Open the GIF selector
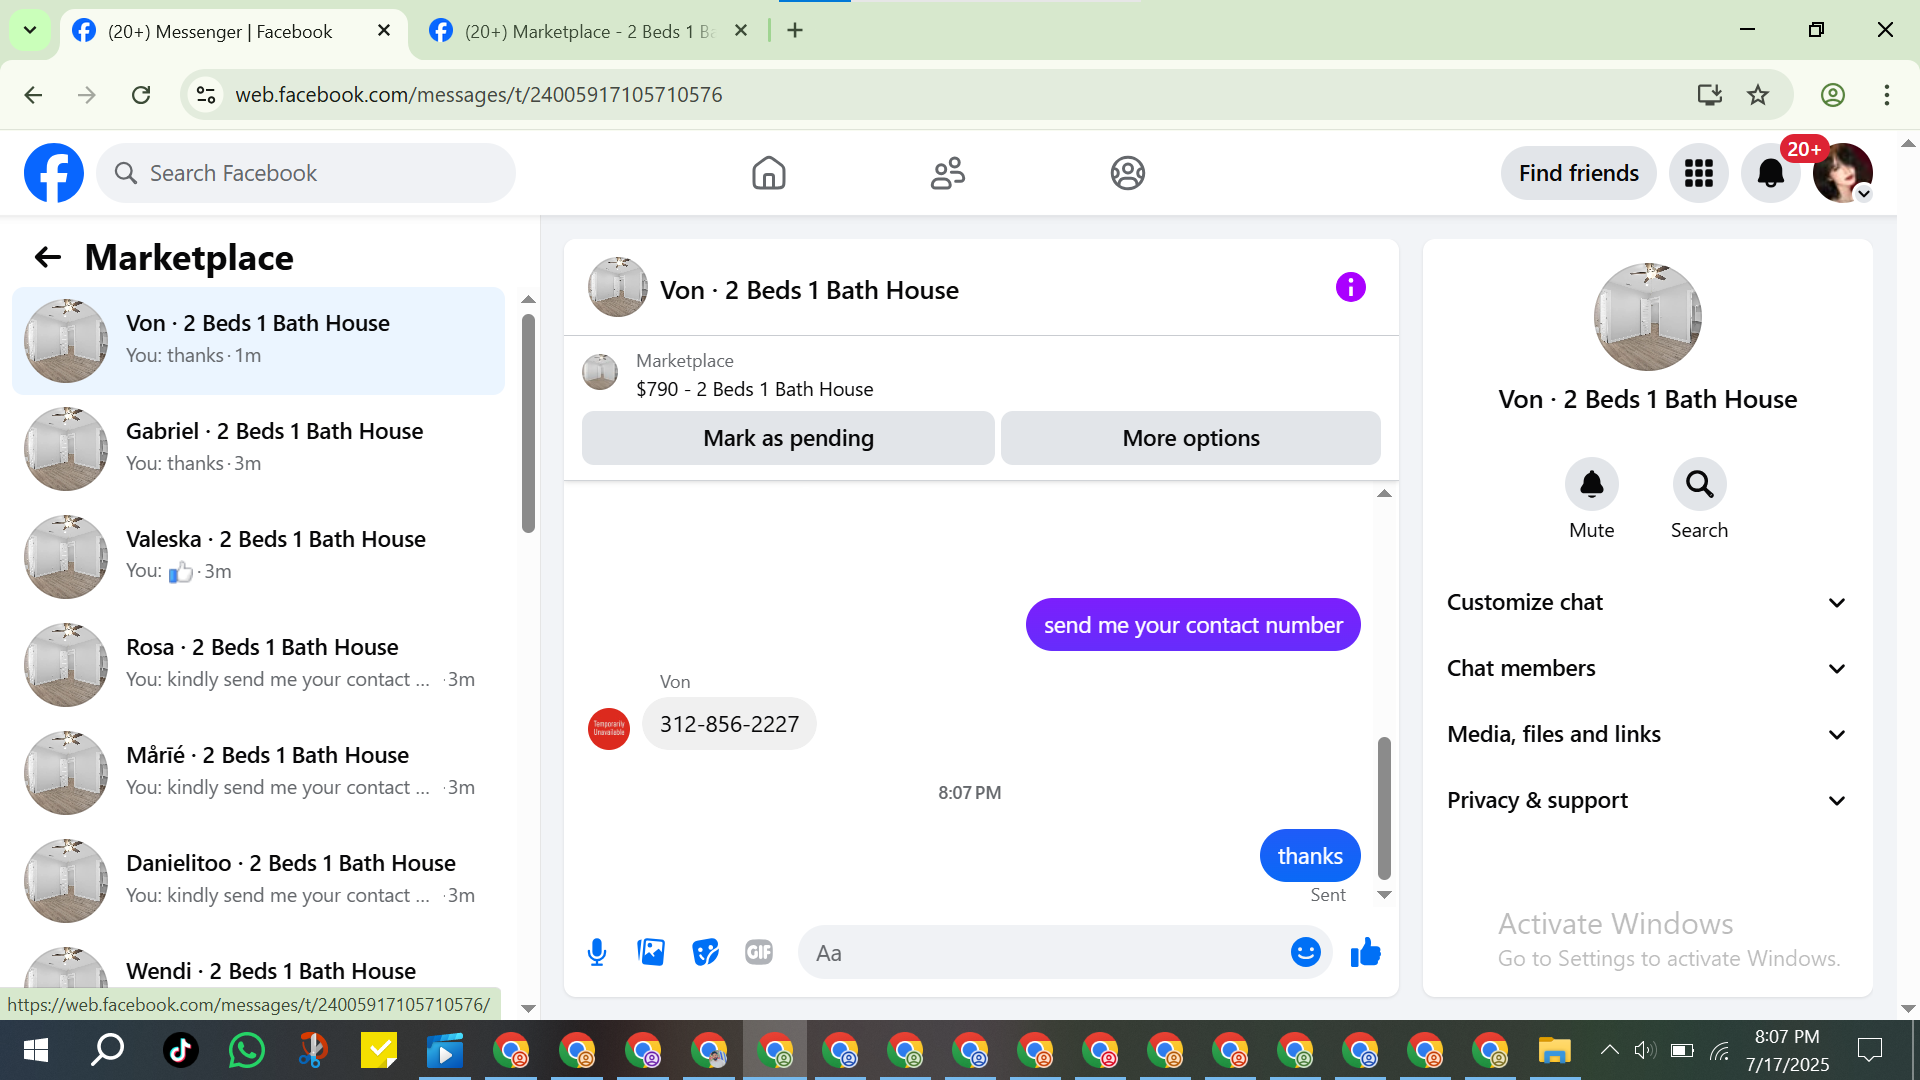 [x=759, y=952]
